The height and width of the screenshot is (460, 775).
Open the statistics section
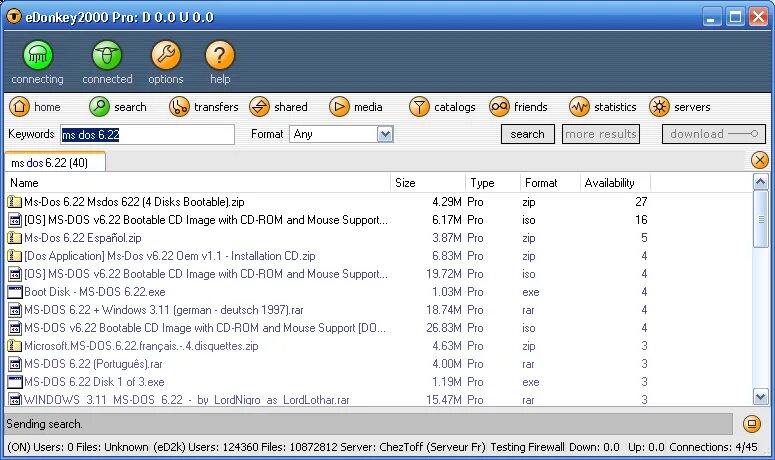603,107
